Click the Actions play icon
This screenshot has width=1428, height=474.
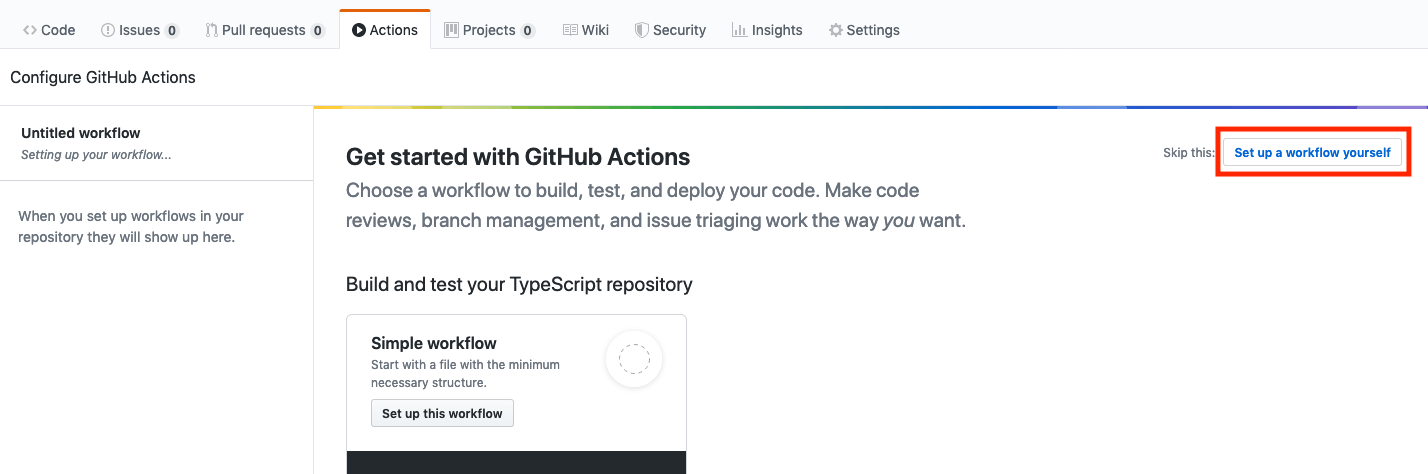click(x=359, y=30)
